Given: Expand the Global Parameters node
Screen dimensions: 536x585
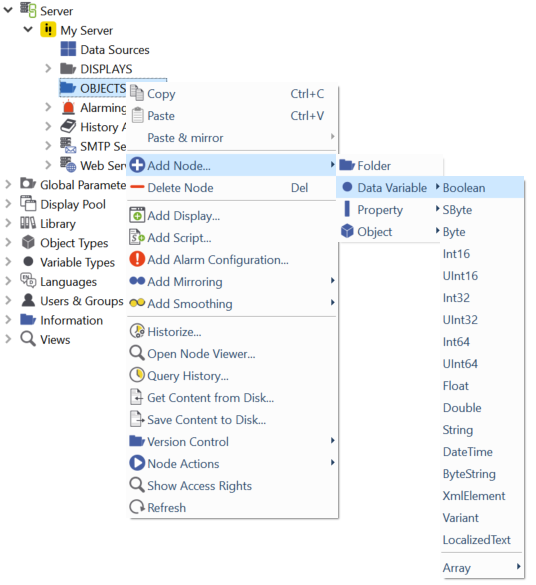Looking at the screenshot, I should [8, 184].
